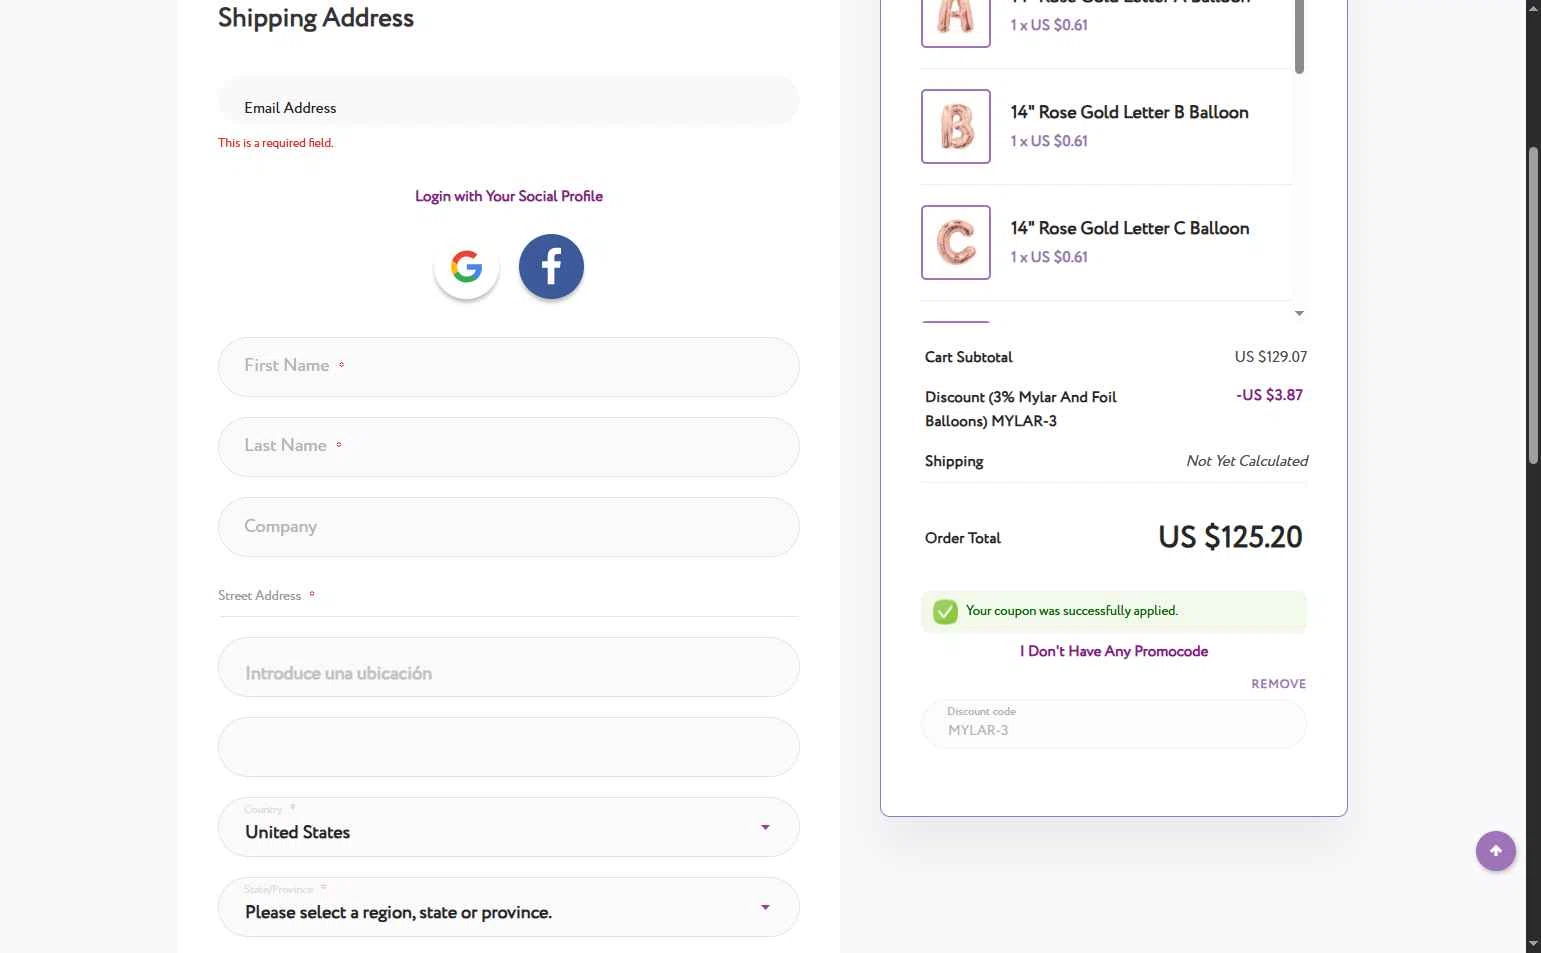Open the State/Province dropdown
The image size is (1541, 953).
508,907
